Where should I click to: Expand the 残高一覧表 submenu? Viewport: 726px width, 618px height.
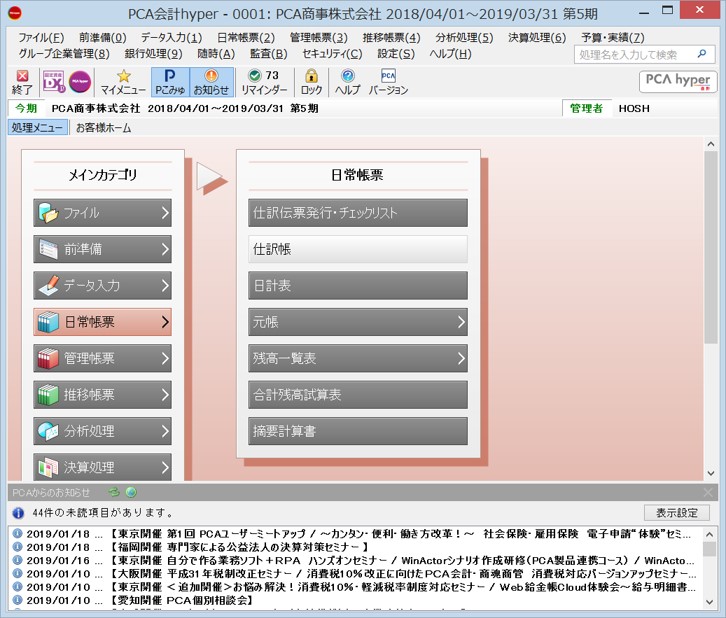tap(358, 358)
